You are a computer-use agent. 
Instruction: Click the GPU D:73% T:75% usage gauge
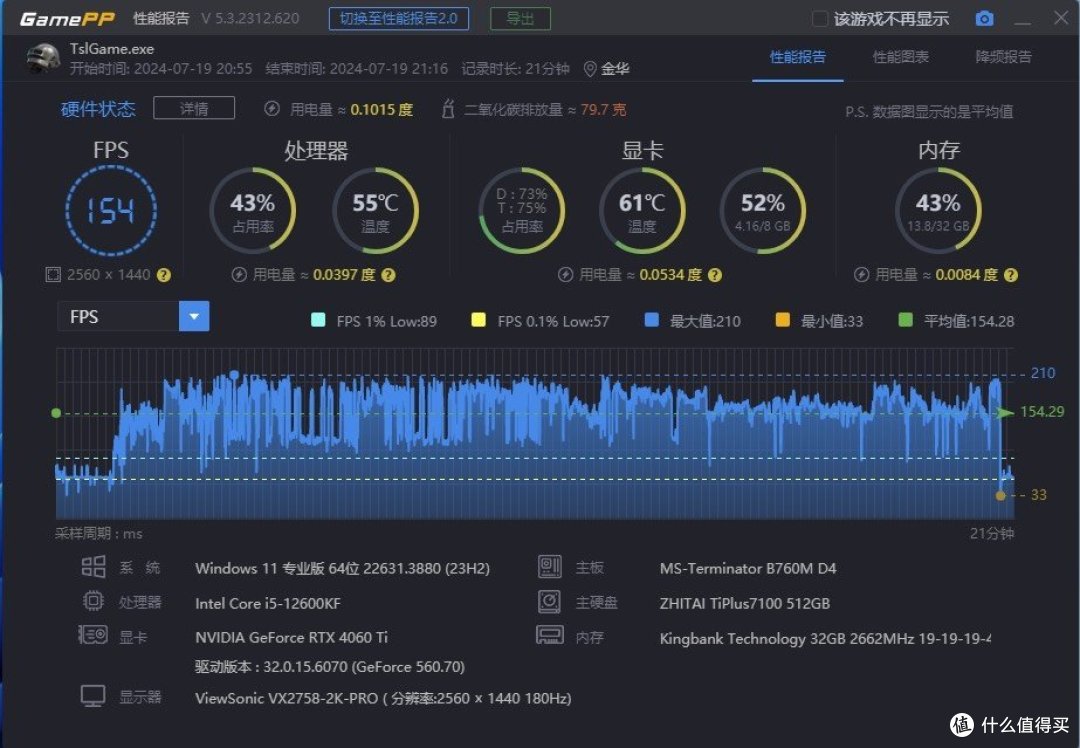[x=521, y=211]
